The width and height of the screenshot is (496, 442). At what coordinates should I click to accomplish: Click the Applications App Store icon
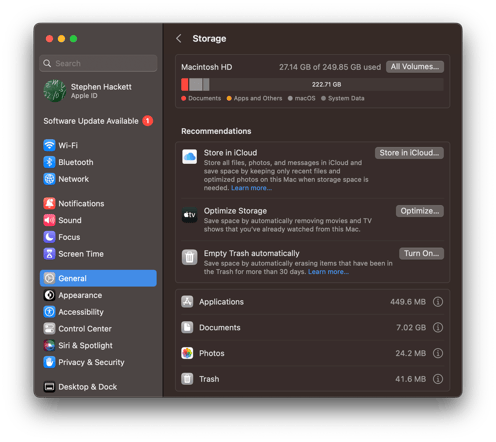click(187, 302)
